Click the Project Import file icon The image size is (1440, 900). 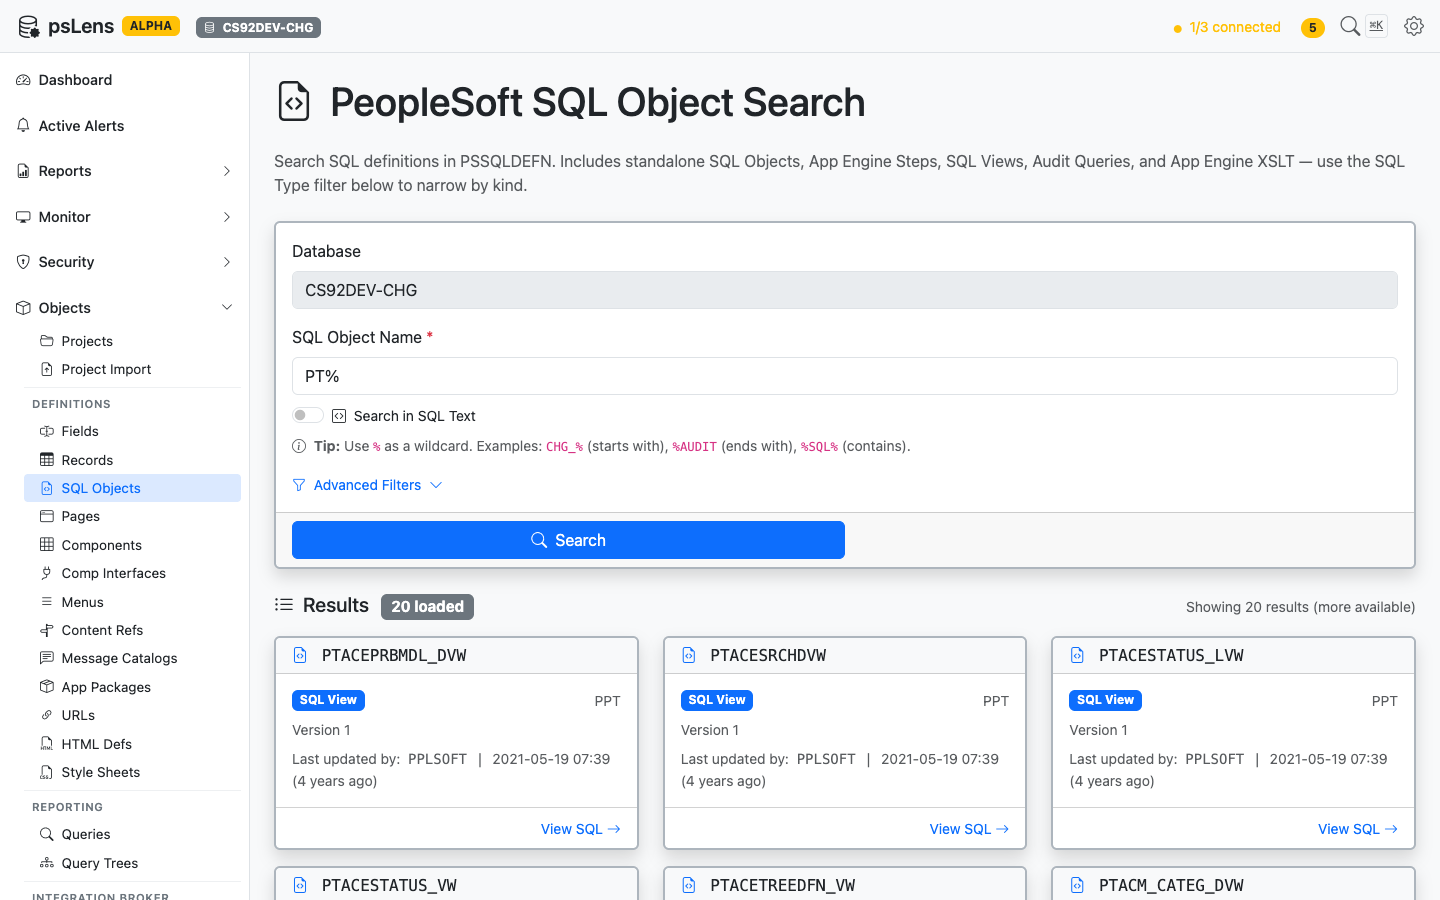[x=47, y=369]
